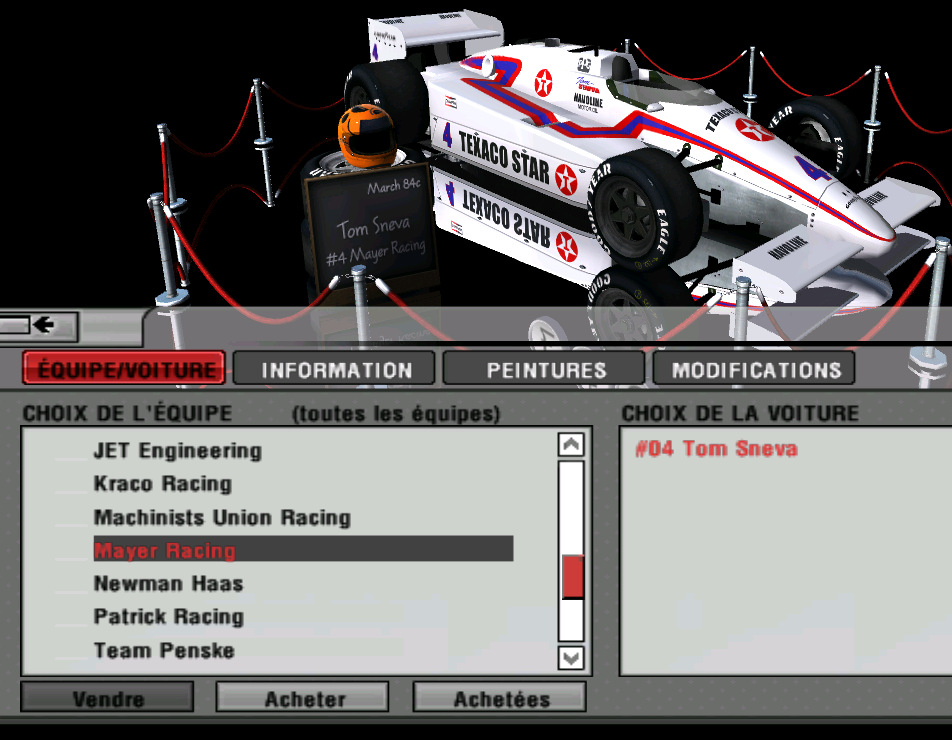
Task: Click the Vendre button
Action: click(107, 698)
